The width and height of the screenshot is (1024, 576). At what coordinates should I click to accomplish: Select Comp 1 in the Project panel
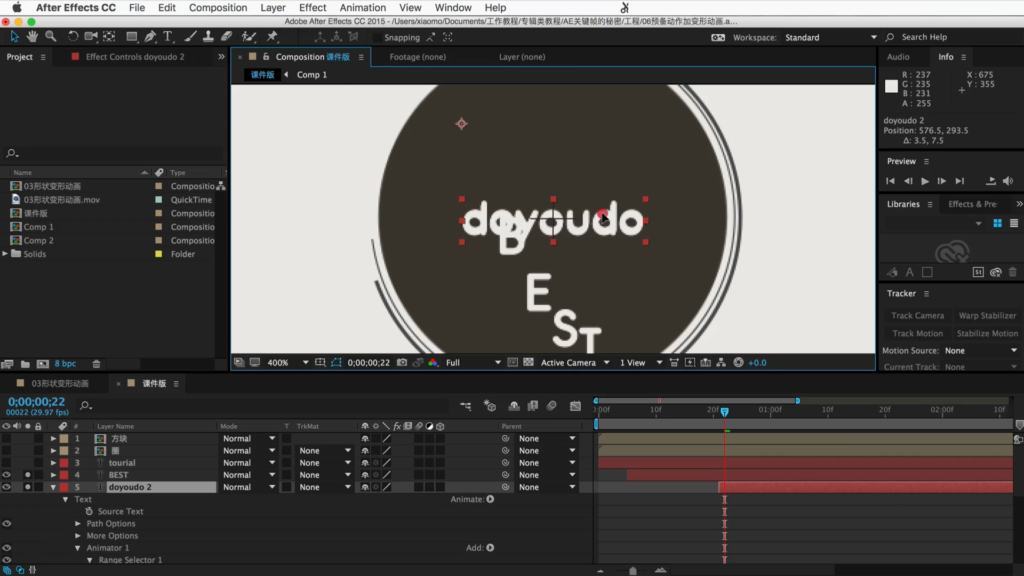pyautogui.click(x=38, y=227)
